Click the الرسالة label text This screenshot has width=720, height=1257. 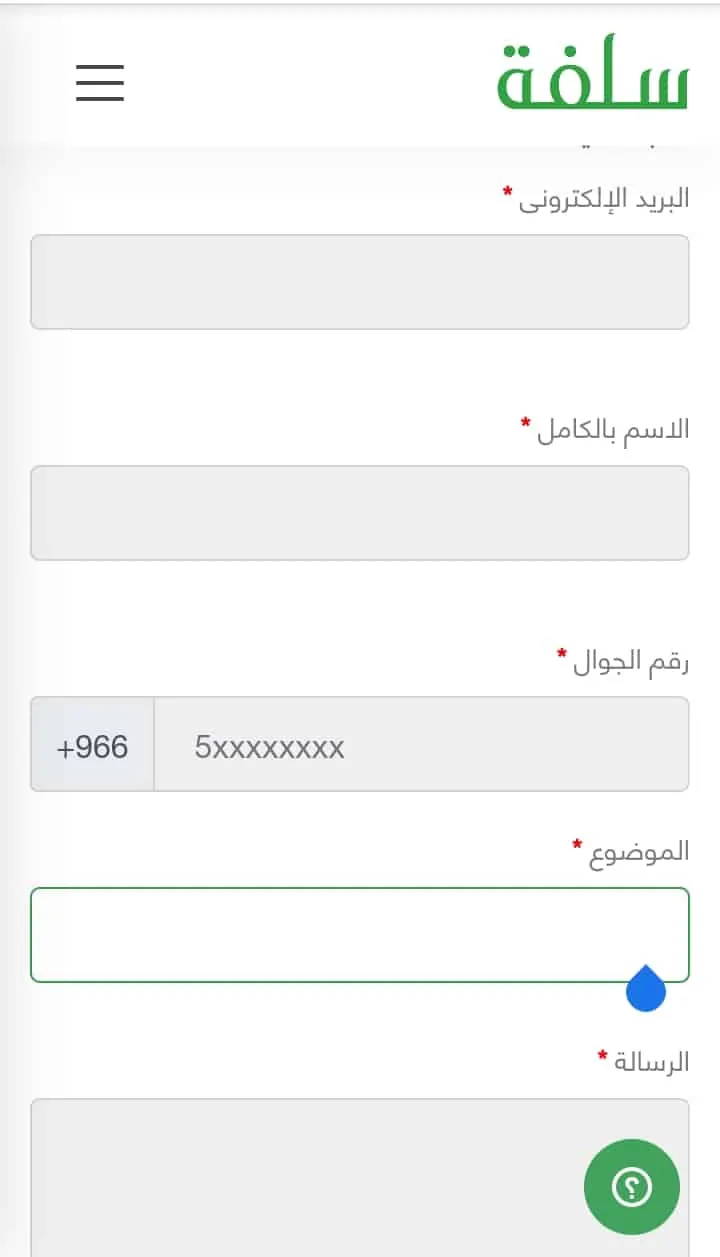pos(651,1062)
